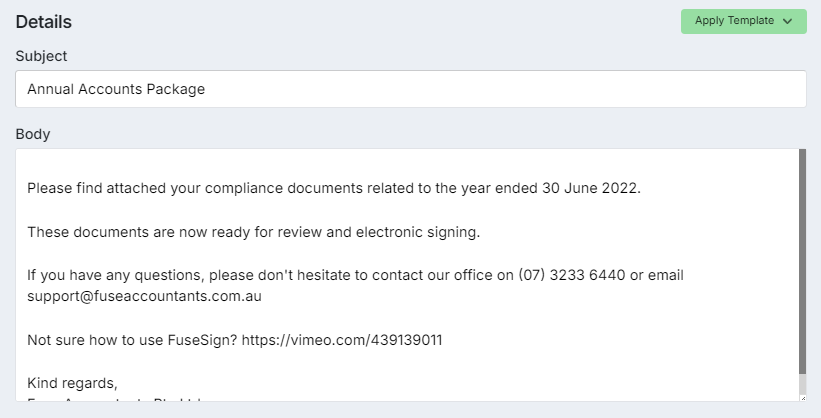Screen dimensions: 821x418
Task: Click the support@fuseaccountants.com.au email address
Action: click(144, 297)
